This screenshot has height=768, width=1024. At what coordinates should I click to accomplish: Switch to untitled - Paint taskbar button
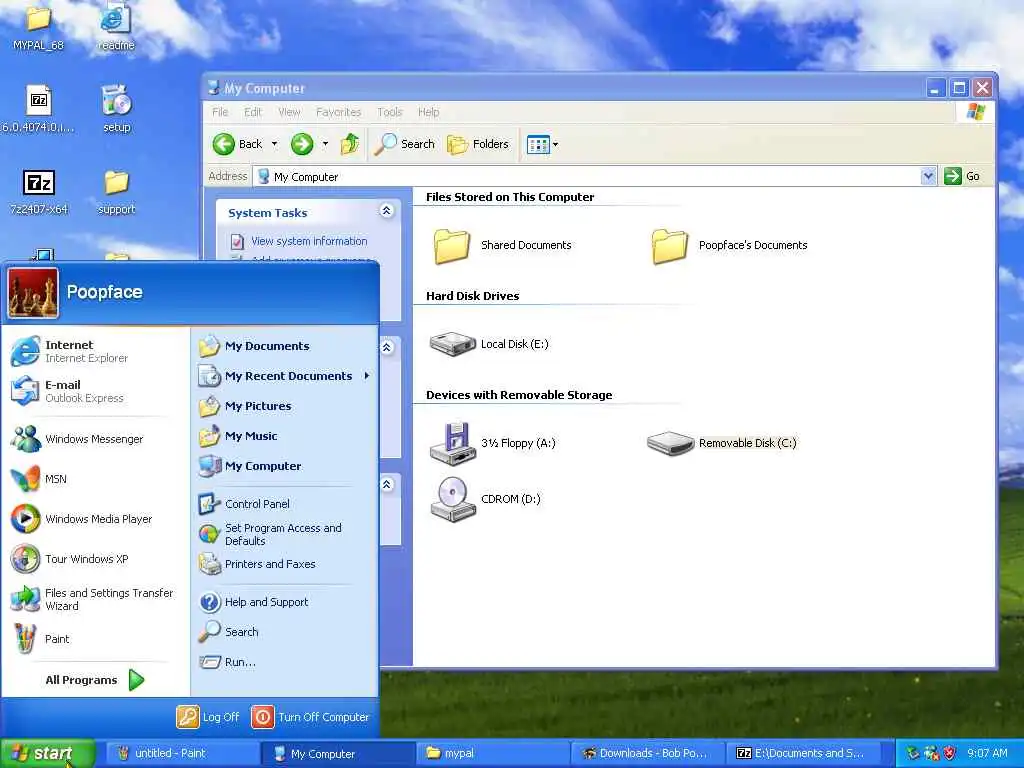pyautogui.click(x=181, y=753)
